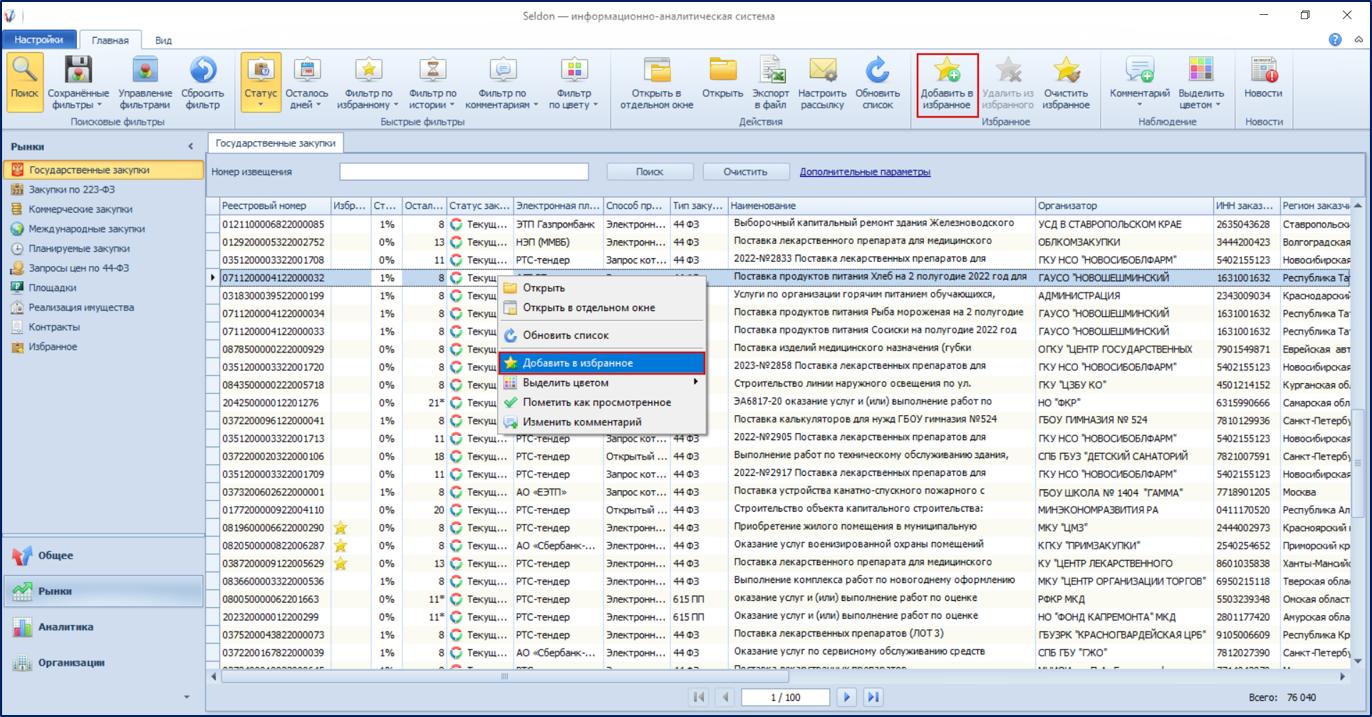Open Новости in the ribbon
Screen dimensions: 1372x717
(1263, 83)
